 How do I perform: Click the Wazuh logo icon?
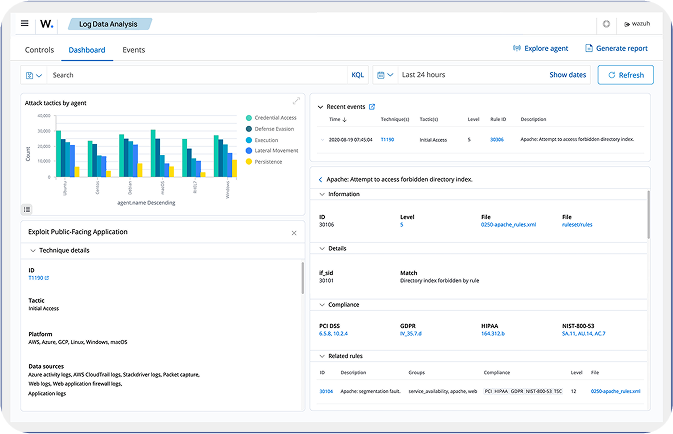(x=48, y=23)
